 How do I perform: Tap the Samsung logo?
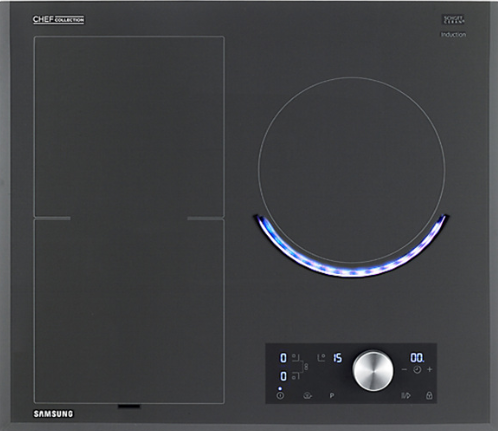53,414
